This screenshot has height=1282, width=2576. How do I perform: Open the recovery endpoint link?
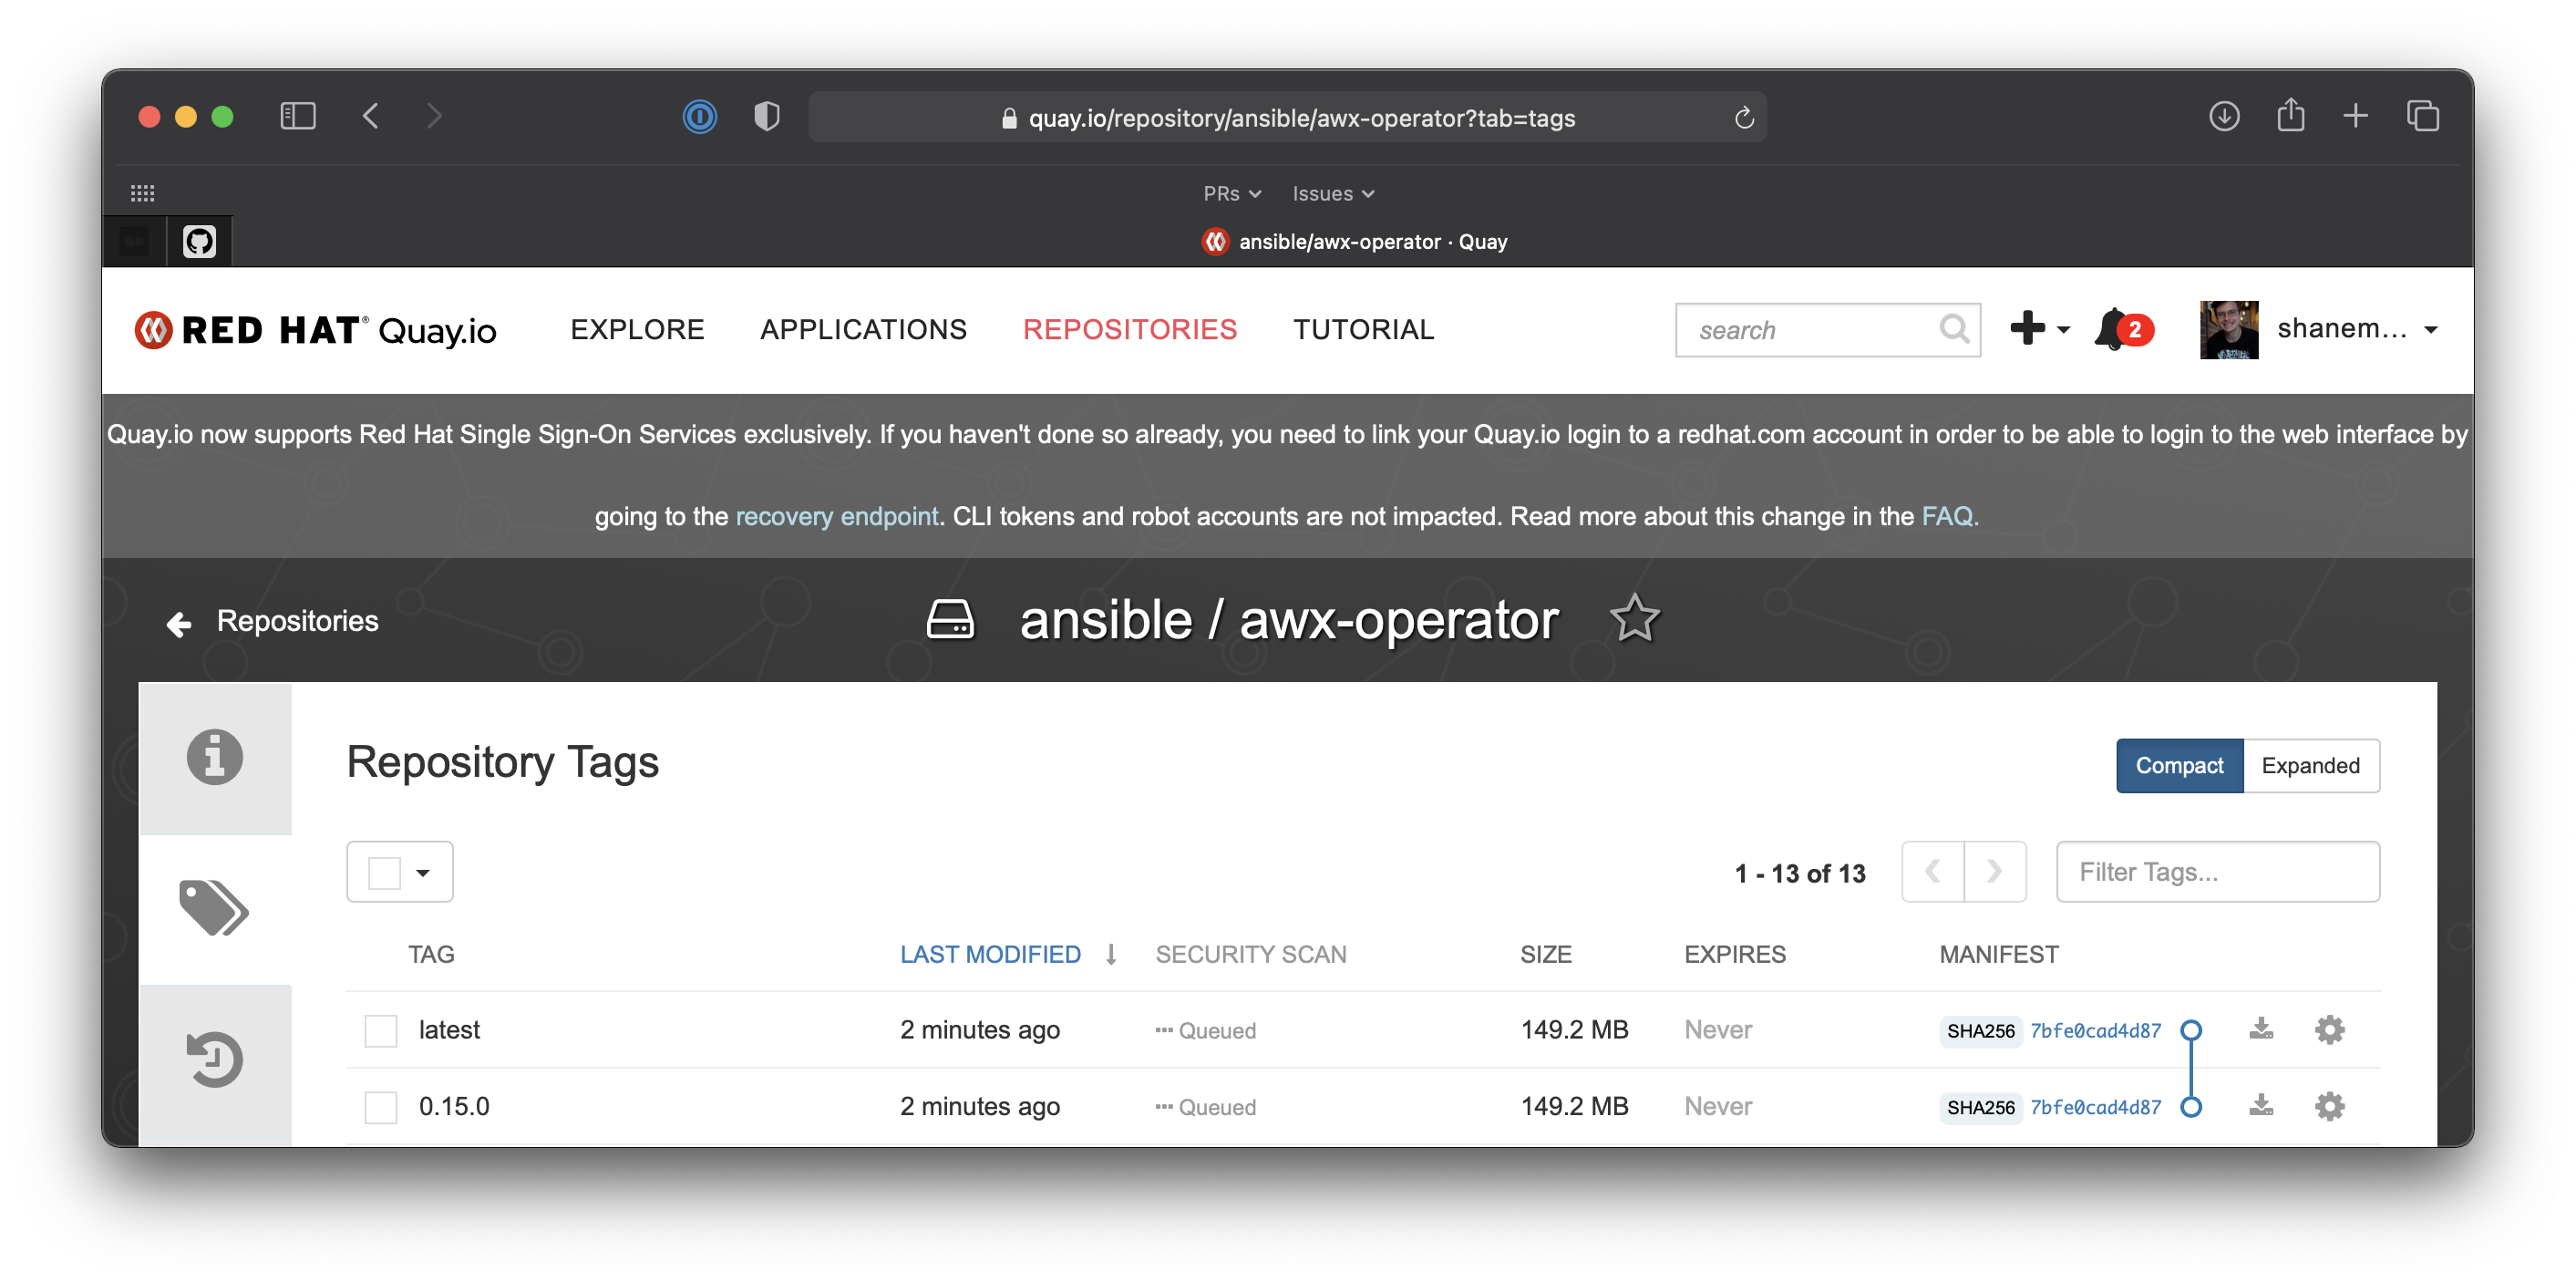pyautogui.click(x=836, y=516)
